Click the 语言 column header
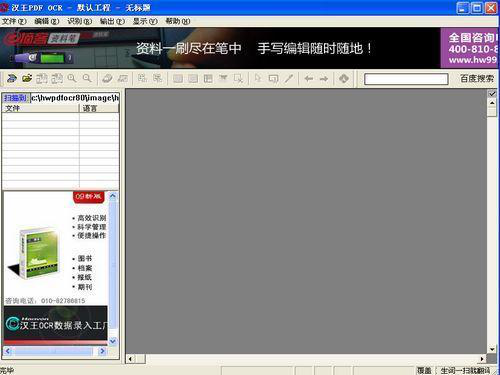 pyautogui.click(x=99, y=108)
